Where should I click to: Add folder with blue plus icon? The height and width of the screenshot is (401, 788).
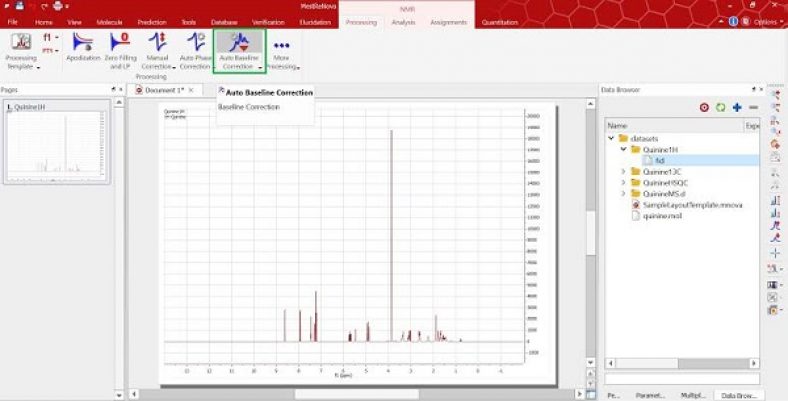pyautogui.click(x=737, y=108)
